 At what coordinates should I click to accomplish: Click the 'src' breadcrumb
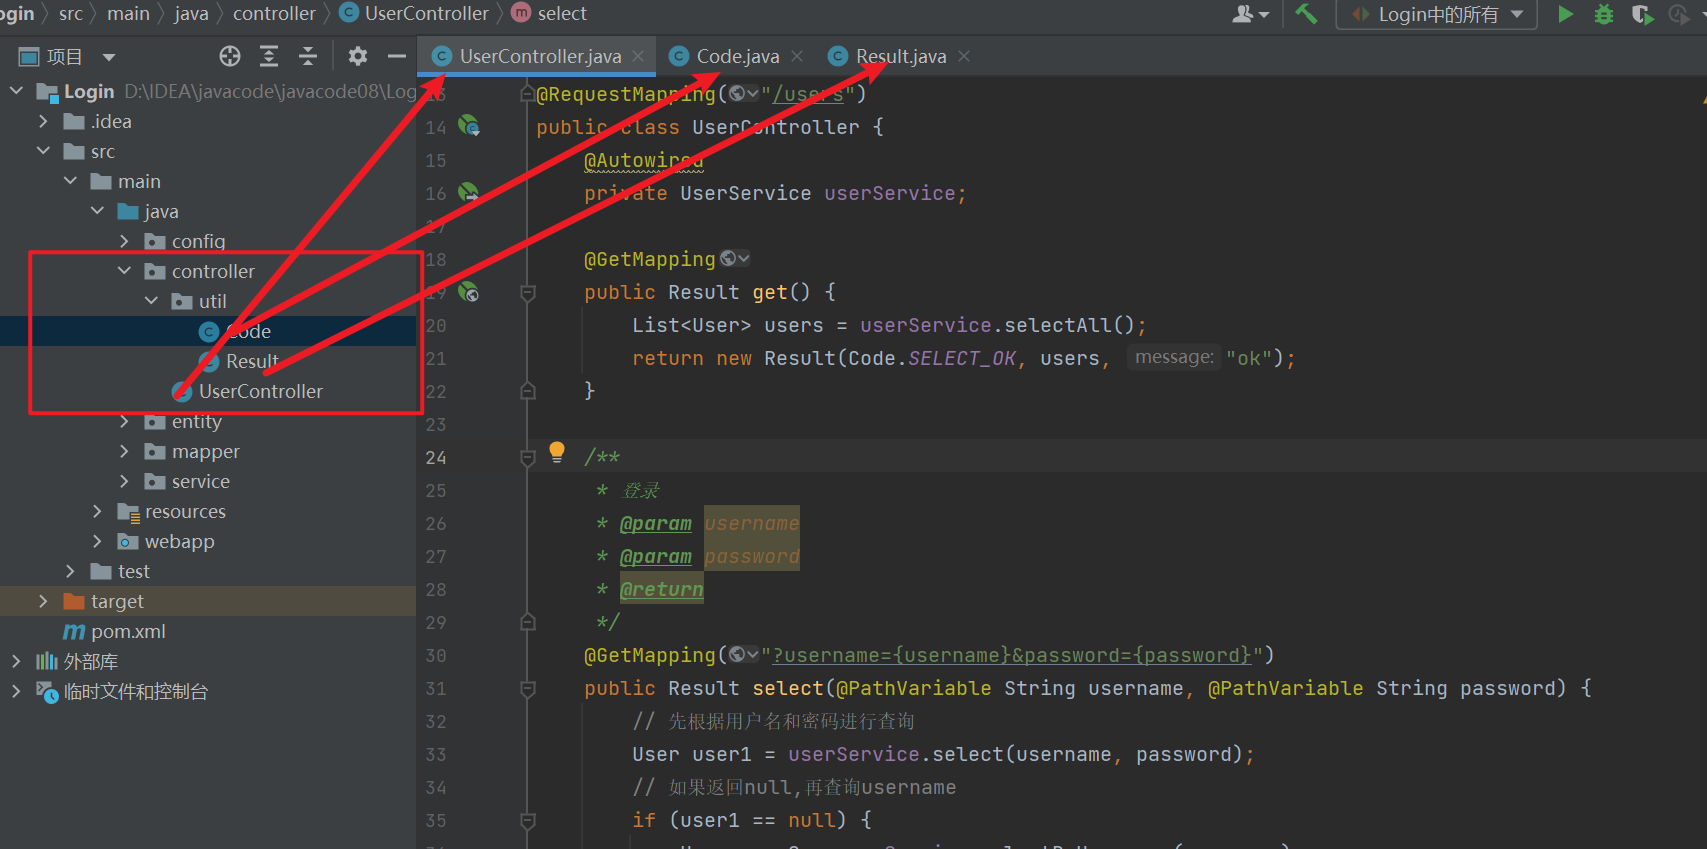[71, 14]
